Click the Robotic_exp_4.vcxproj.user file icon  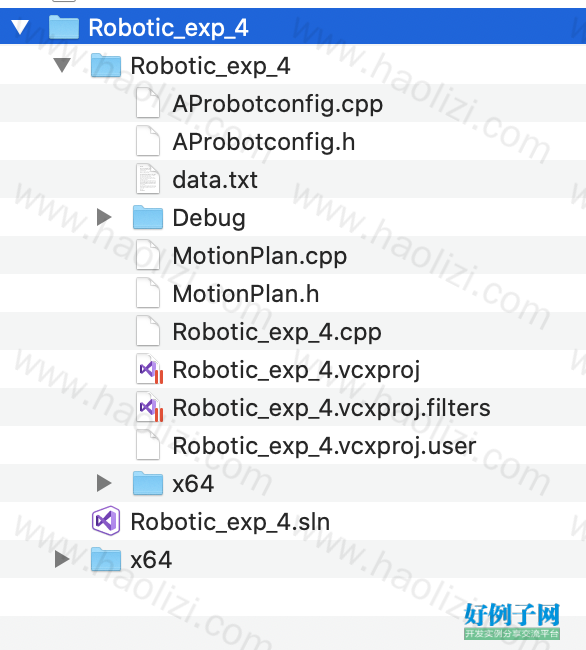[148, 445]
